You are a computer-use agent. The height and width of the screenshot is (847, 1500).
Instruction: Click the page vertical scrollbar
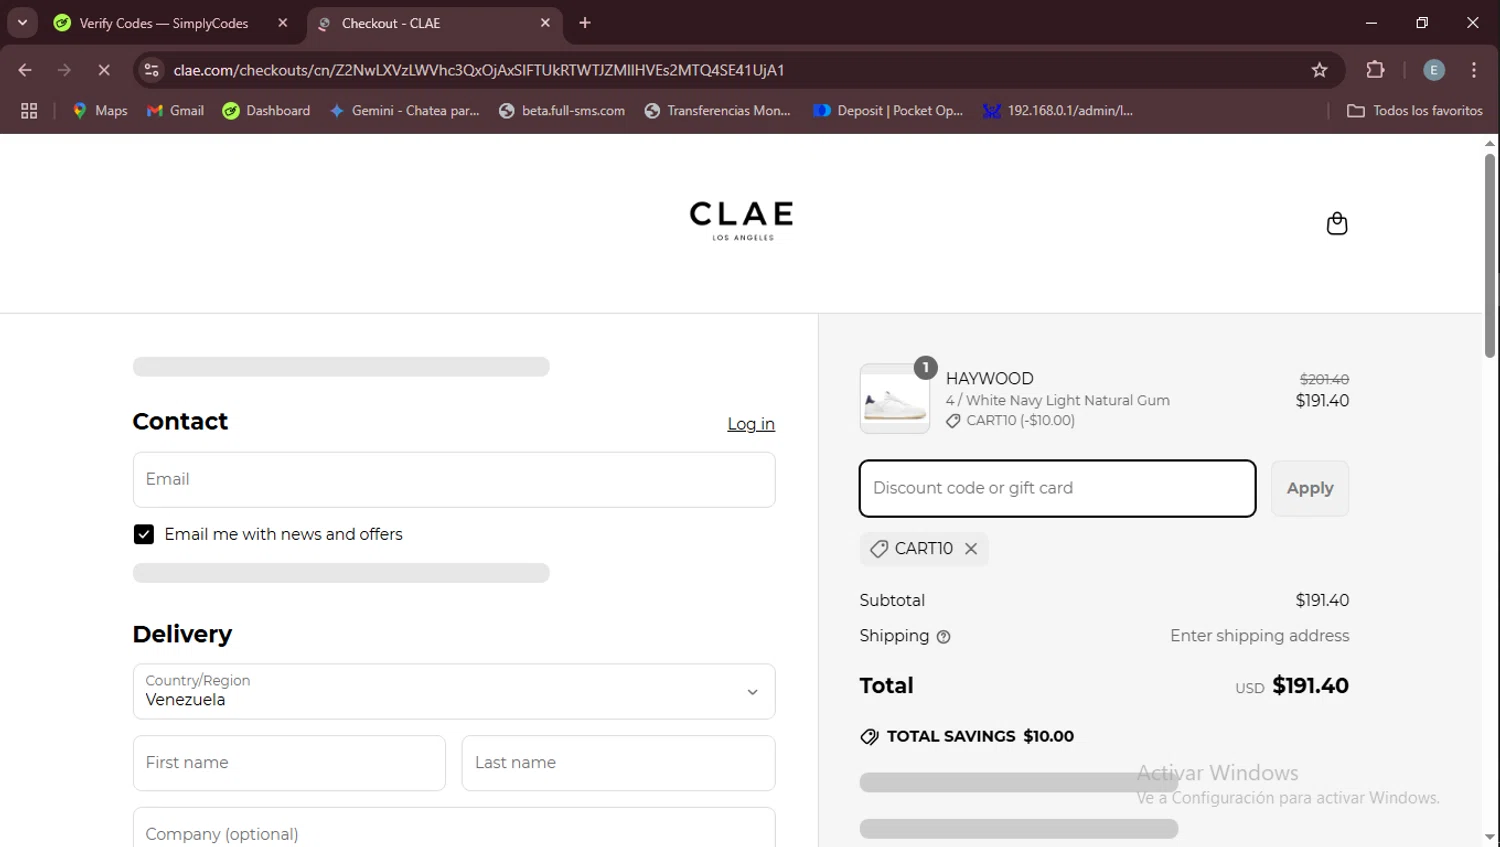click(1490, 255)
